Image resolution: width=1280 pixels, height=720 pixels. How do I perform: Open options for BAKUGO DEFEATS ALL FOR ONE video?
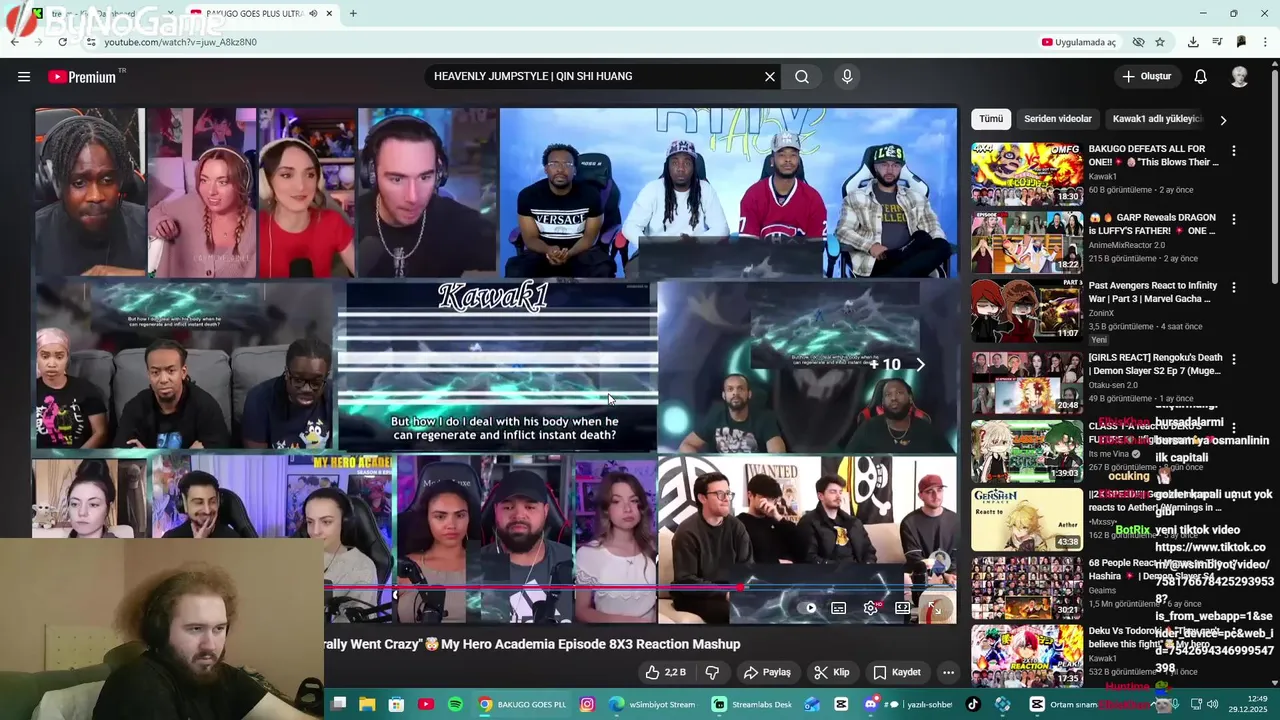1234,151
